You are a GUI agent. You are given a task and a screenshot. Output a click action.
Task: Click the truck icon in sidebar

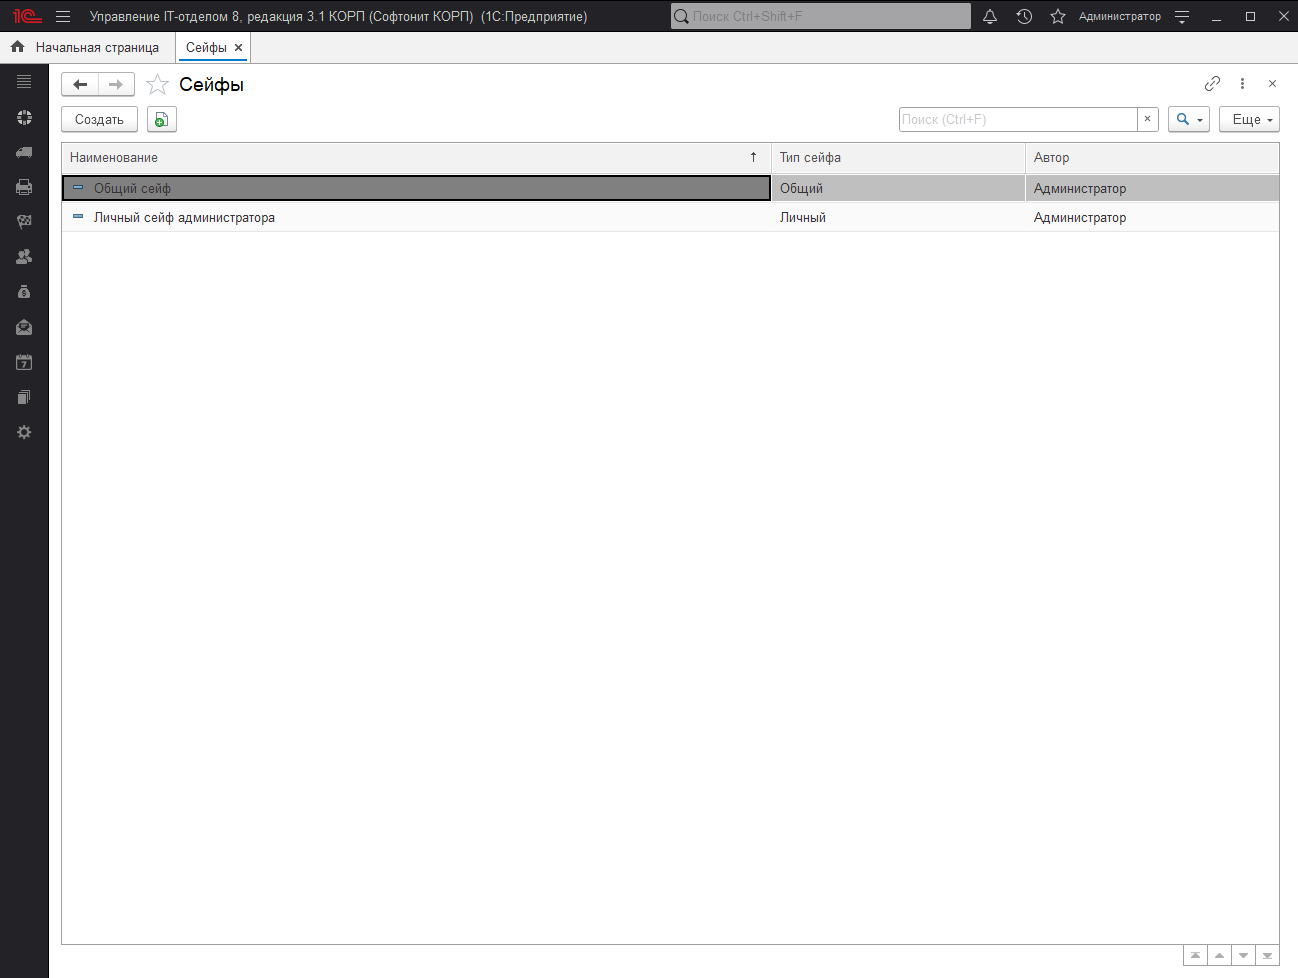24,152
